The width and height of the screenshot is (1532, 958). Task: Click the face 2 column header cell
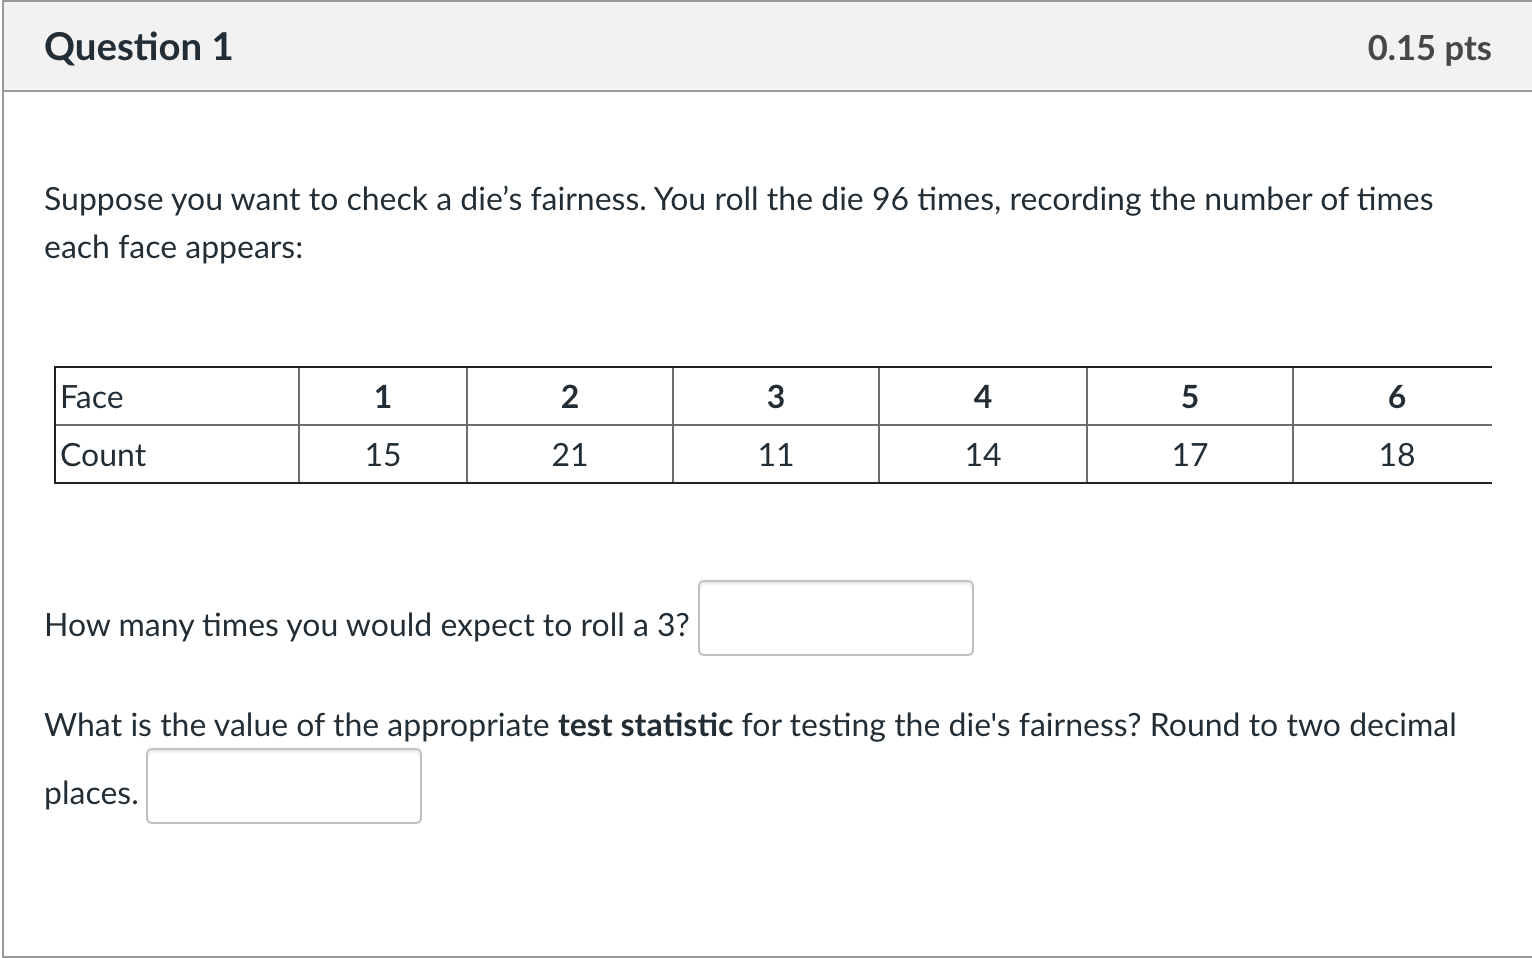(x=570, y=397)
